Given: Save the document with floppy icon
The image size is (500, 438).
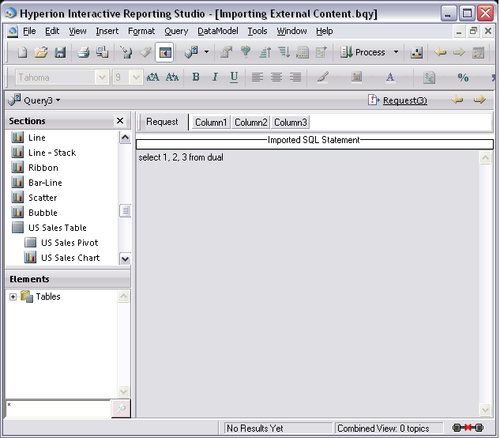Looking at the screenshot, I should click(60, 52).
